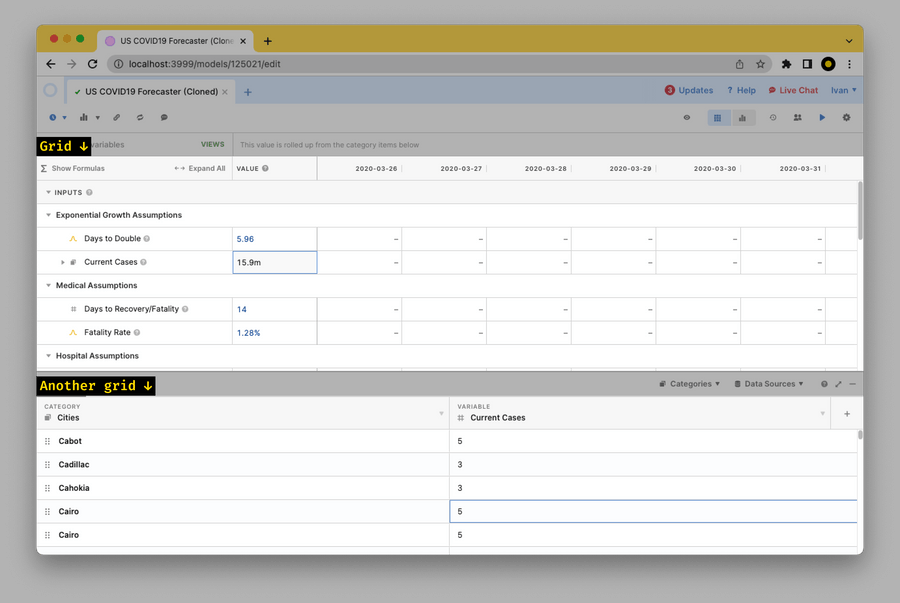900x603 pixels.
Task: Open the Cities category dropdown arrow
Action: (441, 414)
